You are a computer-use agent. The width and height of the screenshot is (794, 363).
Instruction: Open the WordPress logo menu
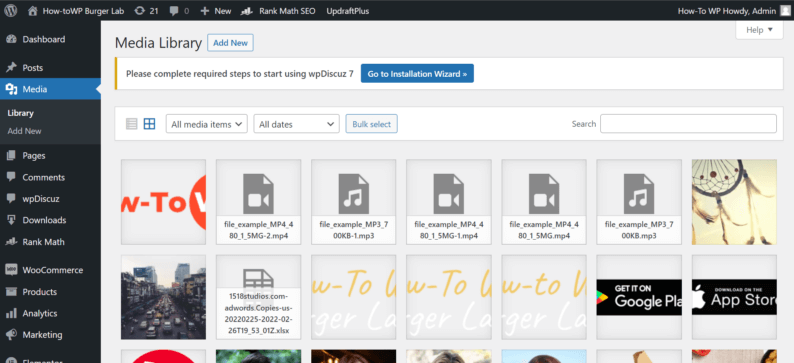click(x=11, y=11)
